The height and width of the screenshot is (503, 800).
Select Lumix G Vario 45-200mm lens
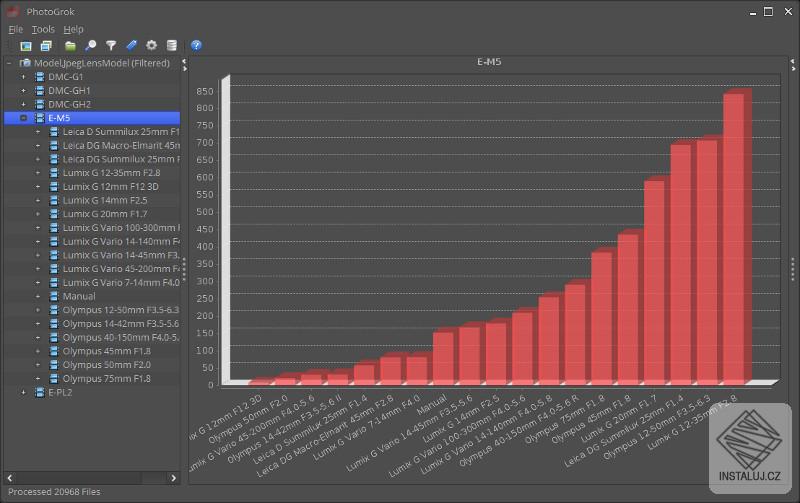(121, 269)
